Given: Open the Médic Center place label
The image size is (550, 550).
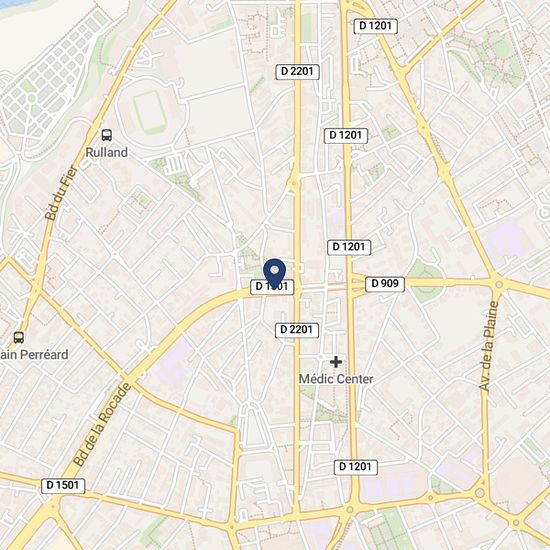Looking at the screenshot, I should click(x=336, y=379).
